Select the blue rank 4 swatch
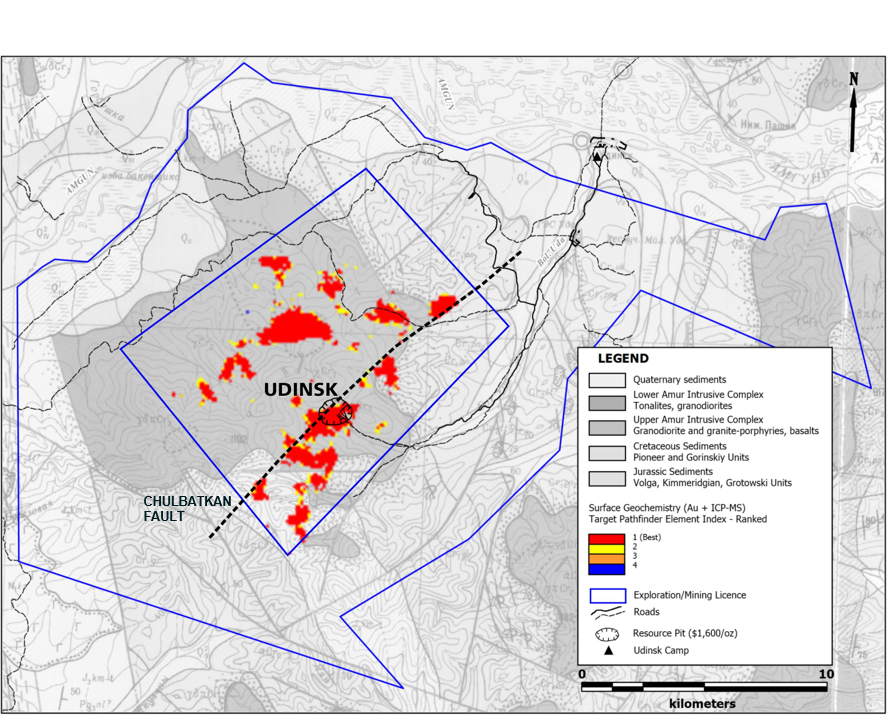This screenshot has height=715, width=887. [x=606, y=569]
